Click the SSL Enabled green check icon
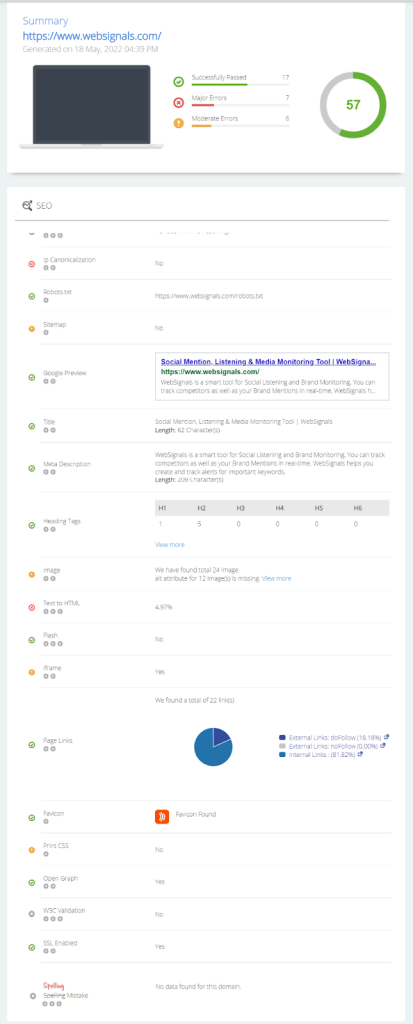413x1024 pixels. (x=31, y=947)
